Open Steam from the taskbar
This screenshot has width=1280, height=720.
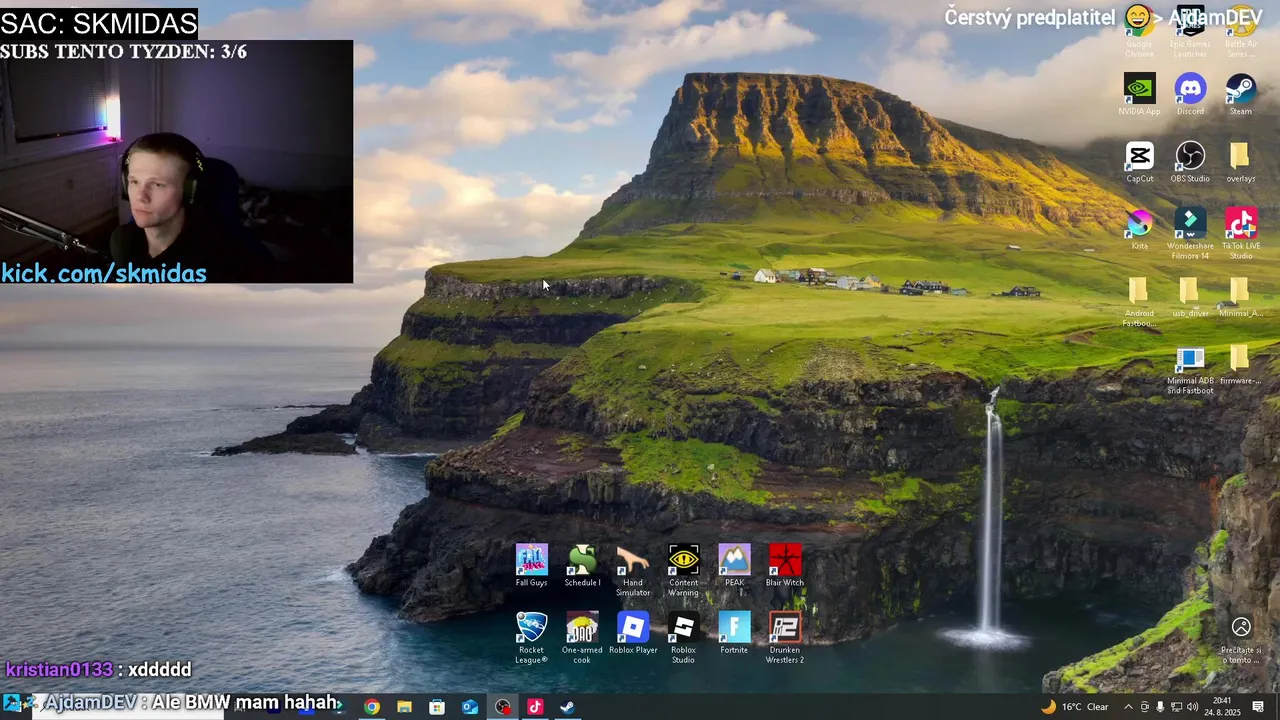coord(567,707)
